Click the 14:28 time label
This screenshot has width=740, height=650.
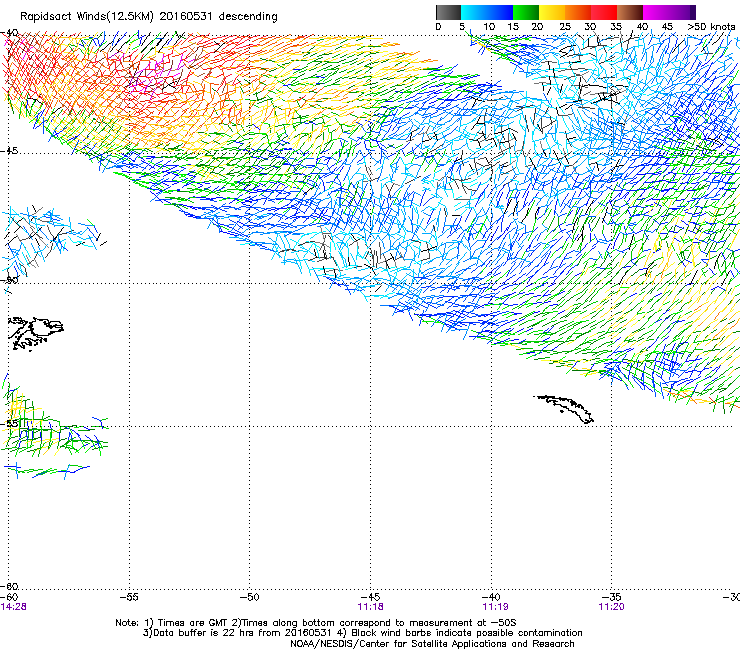tap(14, 607)
